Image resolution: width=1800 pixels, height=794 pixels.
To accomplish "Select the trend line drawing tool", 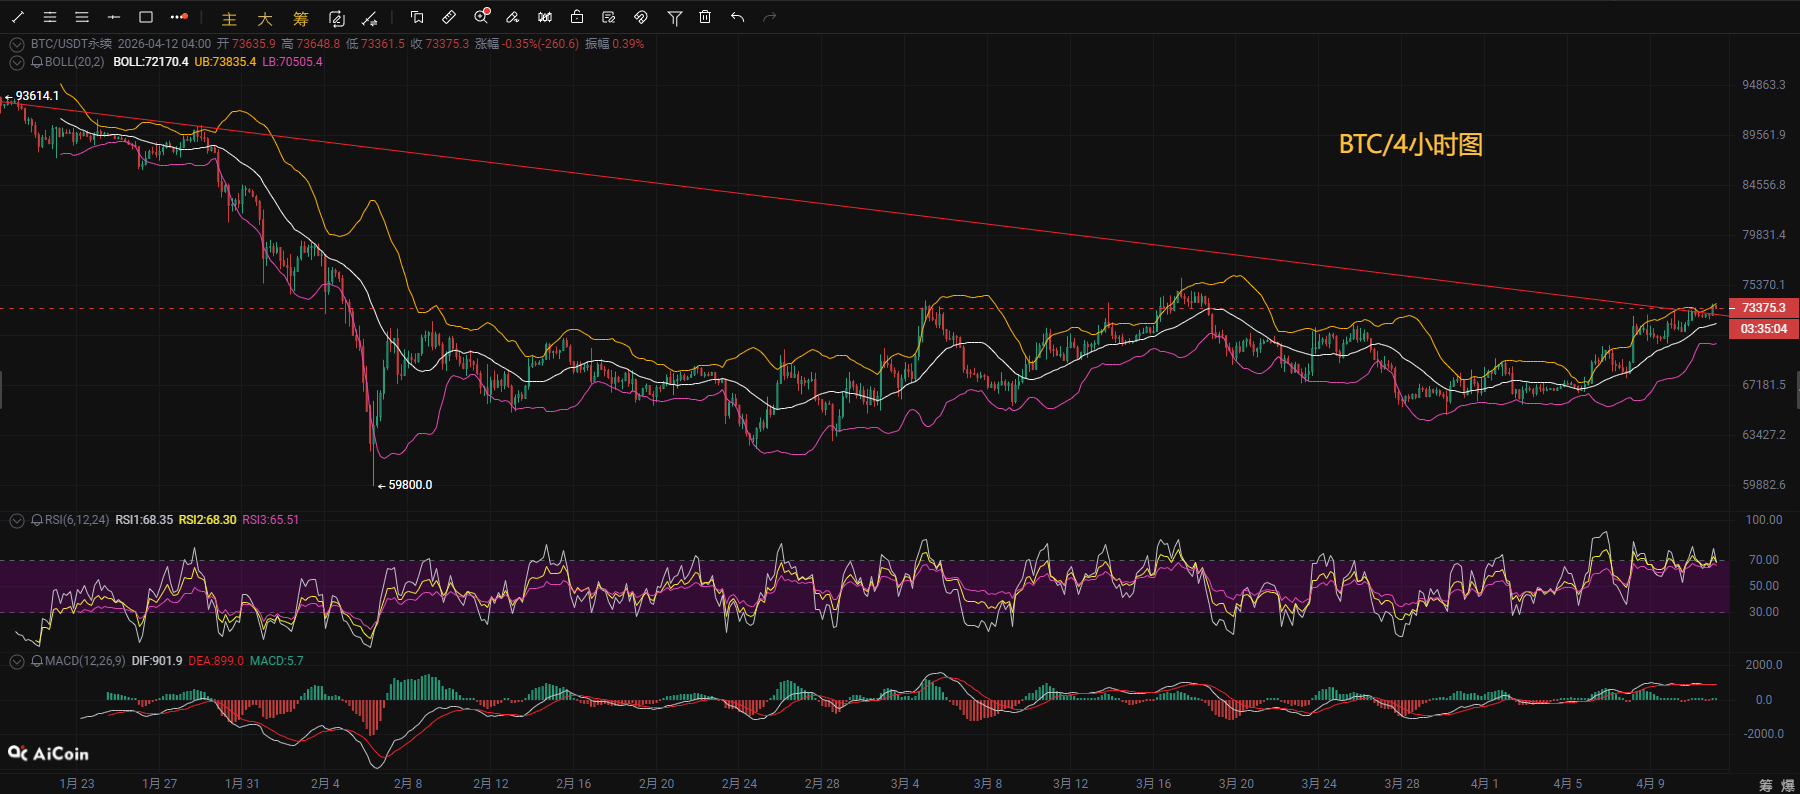I will coord(18,17).
